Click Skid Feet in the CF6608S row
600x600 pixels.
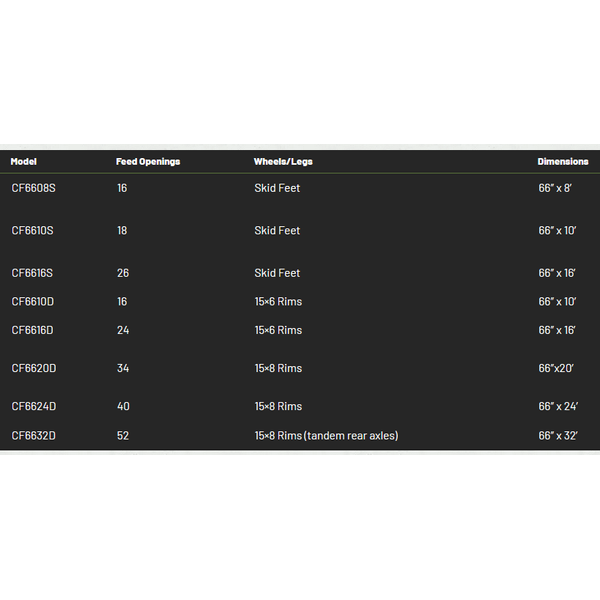[x=277, y=188]
